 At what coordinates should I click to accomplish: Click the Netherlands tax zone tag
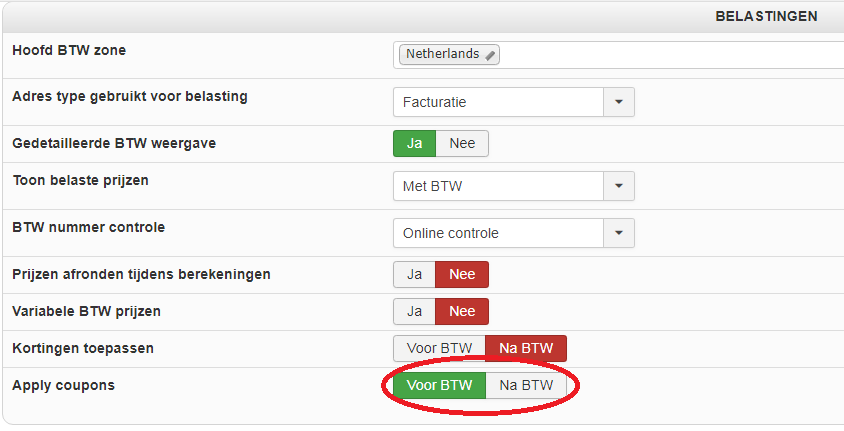click(449, 54)
